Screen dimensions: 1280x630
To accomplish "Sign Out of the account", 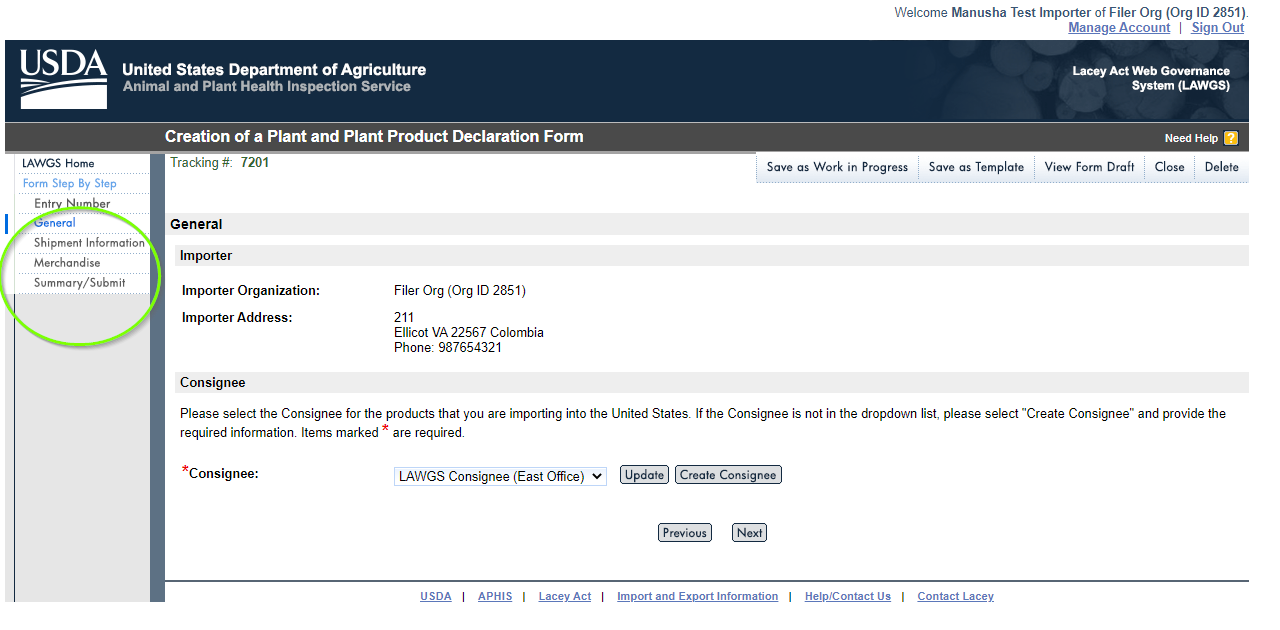I will tap(1217, 28).
